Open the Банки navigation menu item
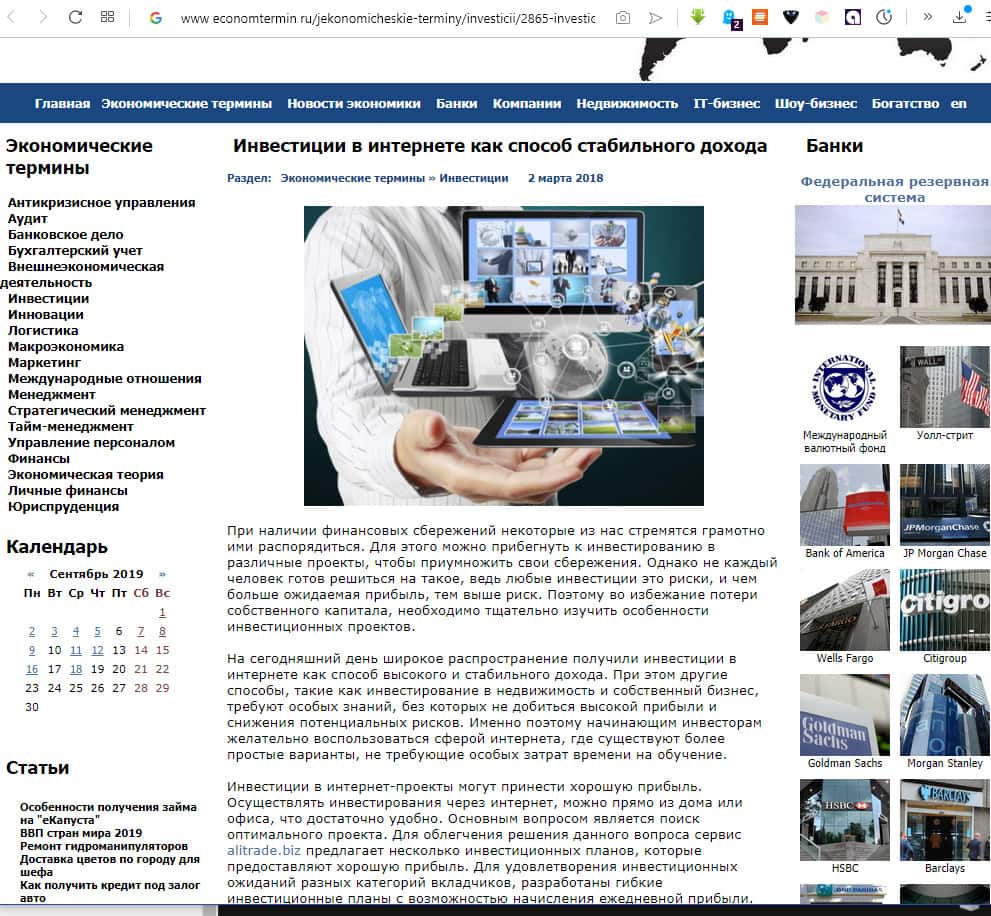This screenshot has width=991, height=916. pos(456,103)
